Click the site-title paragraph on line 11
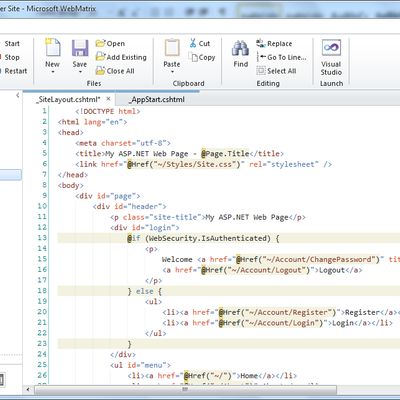The width and height of the screenshot is (400, 400). pos(208,217)
